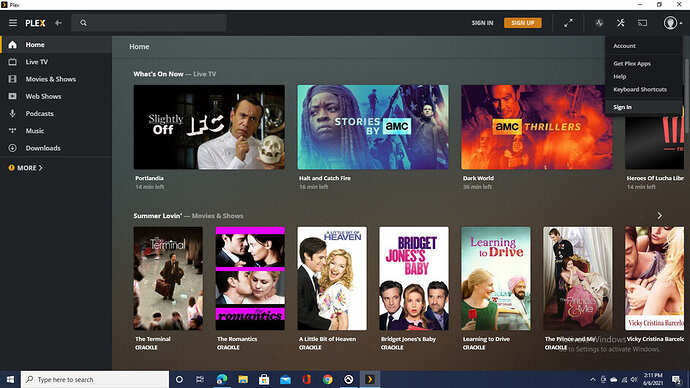Open The Romantics movie poster
Image resolution: width=690 pixels, height=388 pixels.
pos(250,278)
